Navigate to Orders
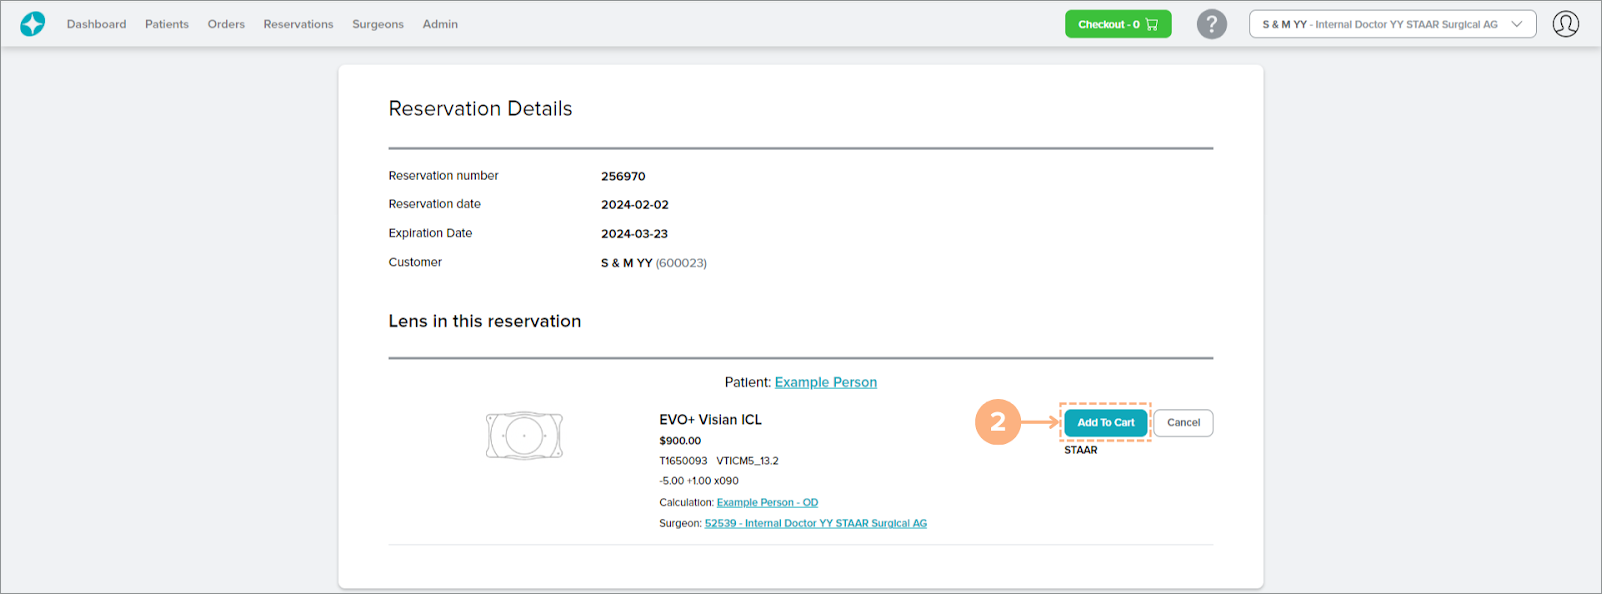Screen dimensions: 1602x594 226,24
